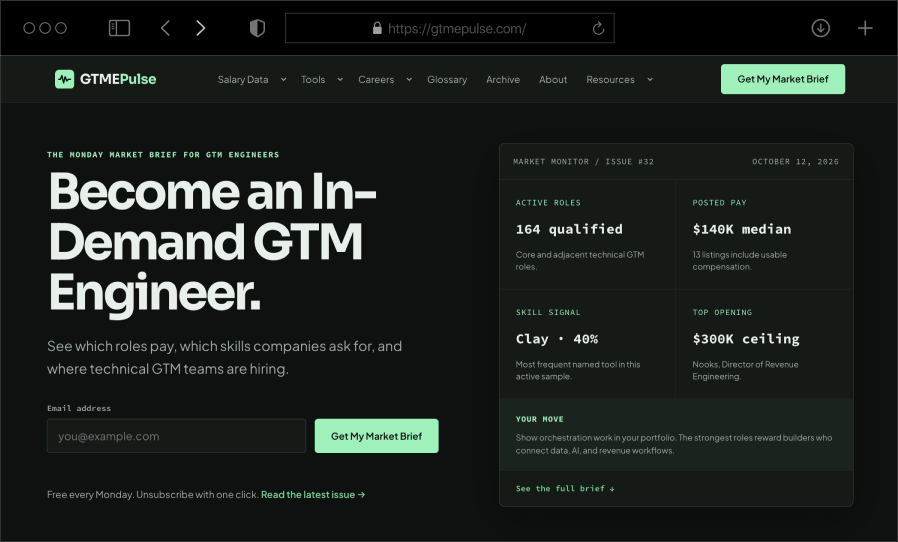
Task: Reload the page with the refresh icon
Action: 598,28
